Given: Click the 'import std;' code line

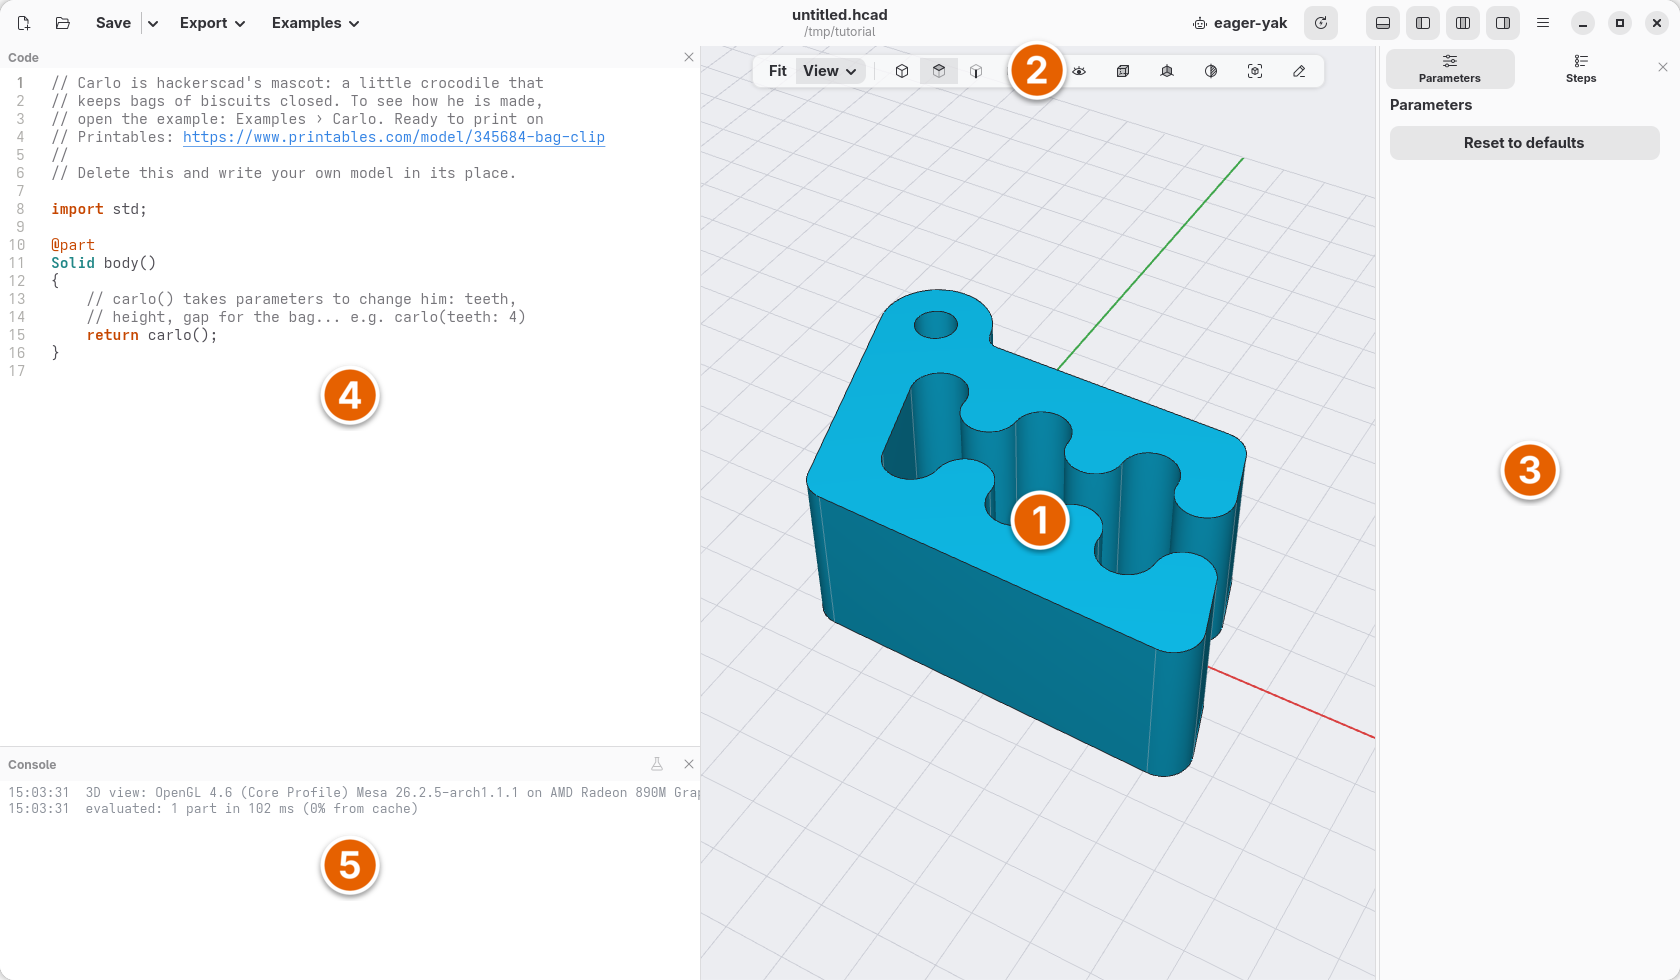Looking at the screenshot, I should 99,209.
